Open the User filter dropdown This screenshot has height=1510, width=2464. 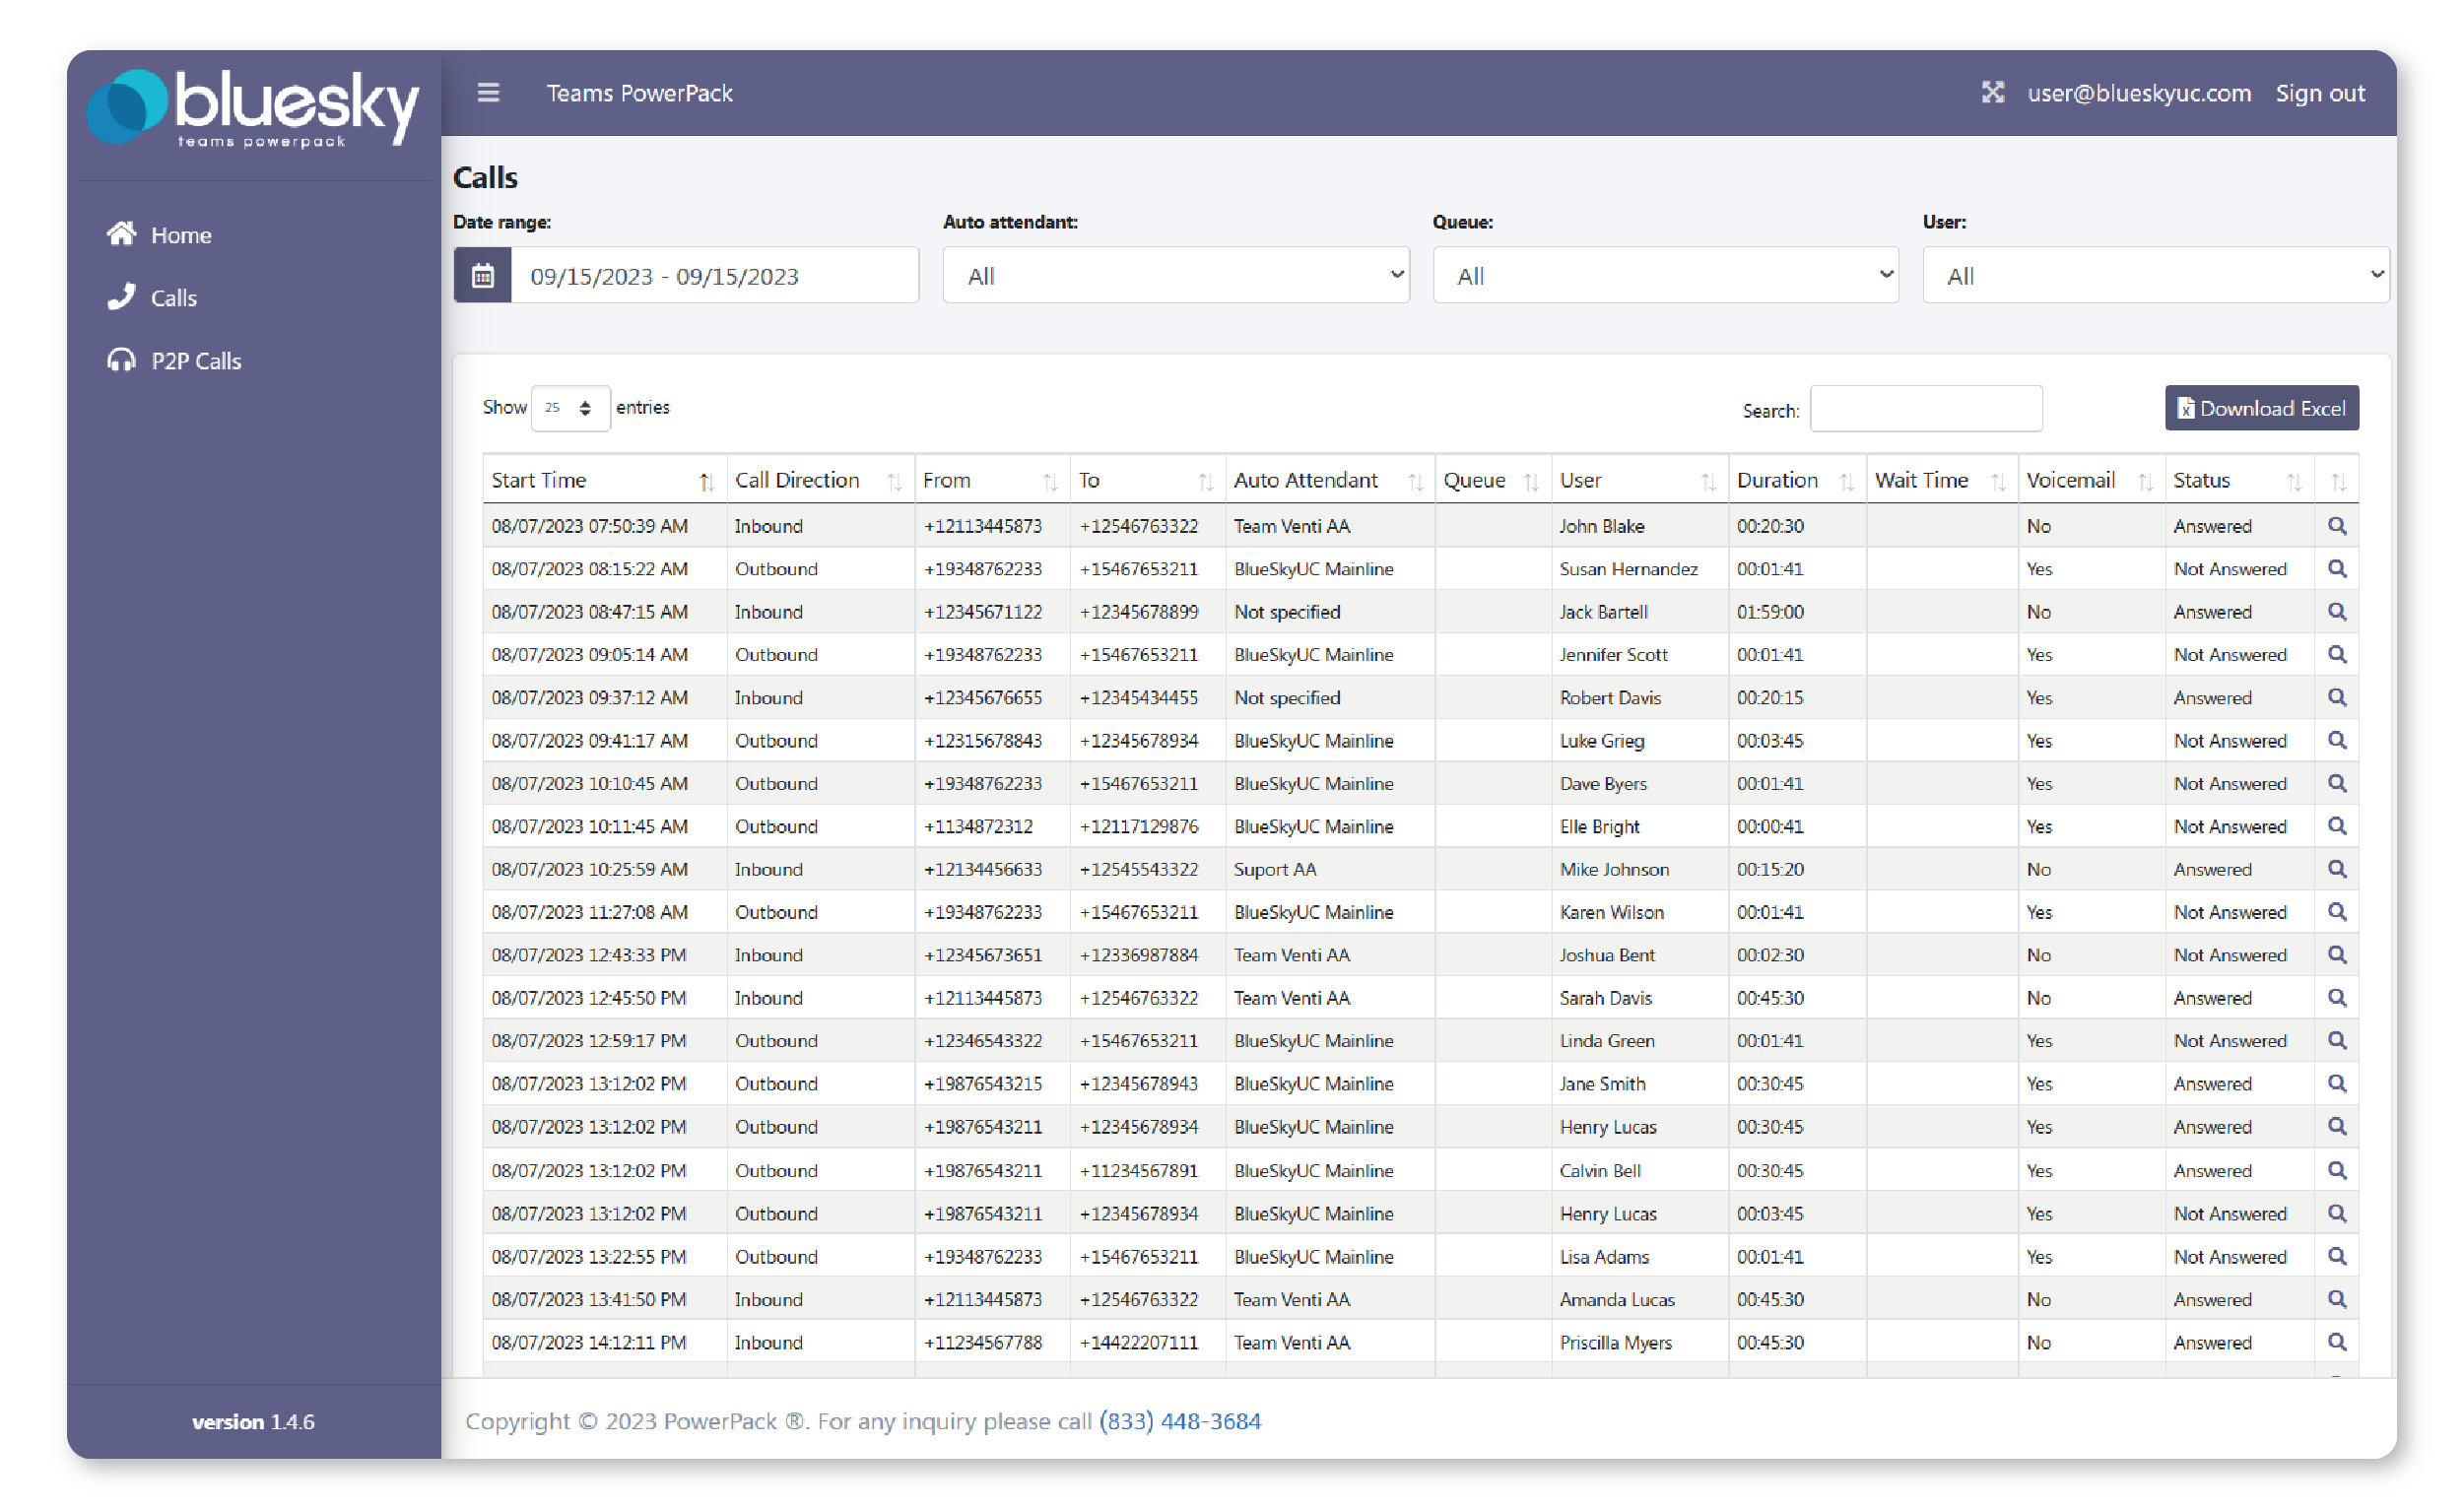pos(2155,276)
